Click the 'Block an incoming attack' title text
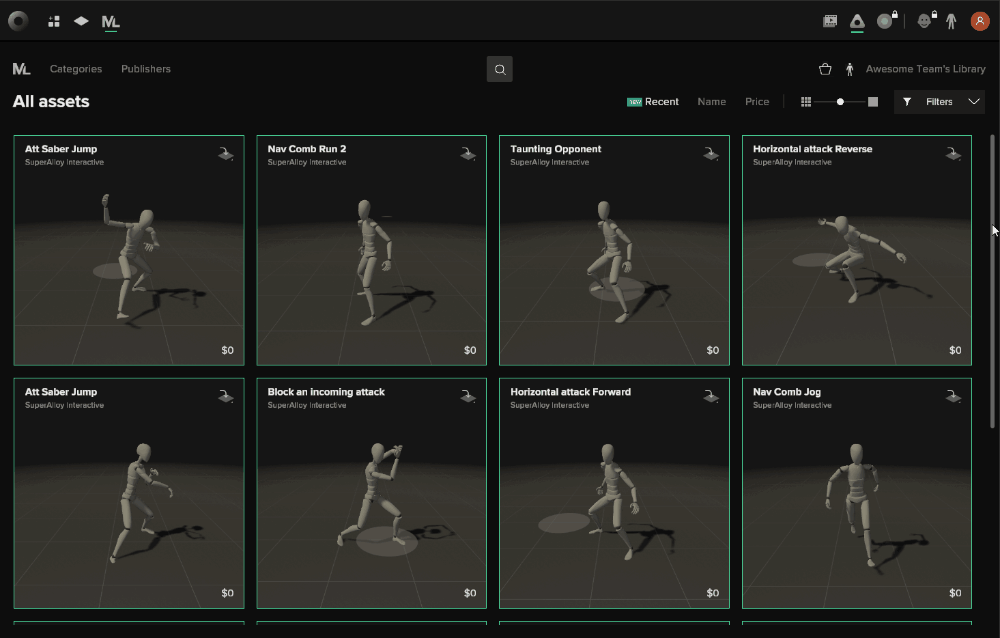The image size is (1000, 638). coord(326,392)
